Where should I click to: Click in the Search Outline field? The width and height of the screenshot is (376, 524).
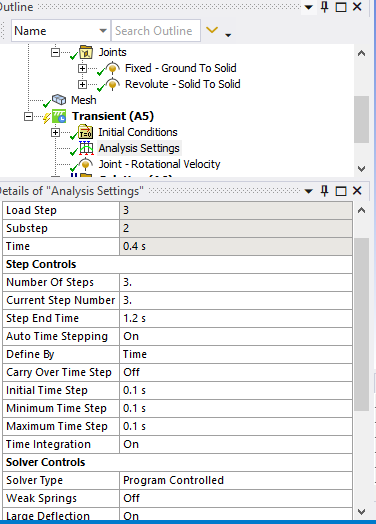[x=156, y=31]
